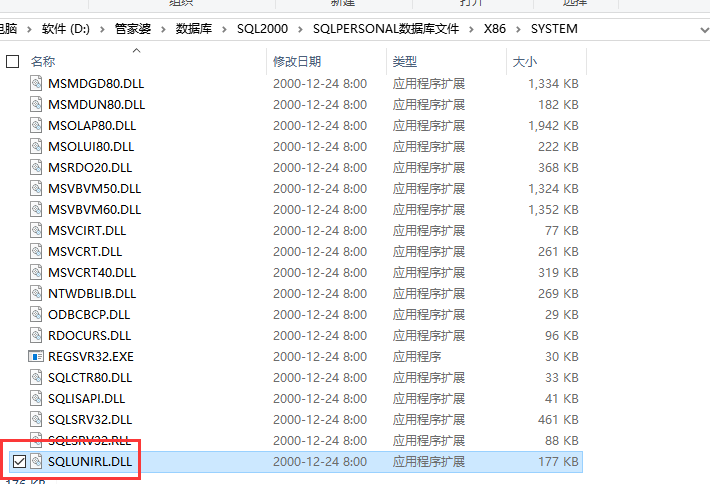The width and height of the screenshot is (710, 484).
Task: Click the SQLISAPI.DLL file icon
Action: point(36,398)
